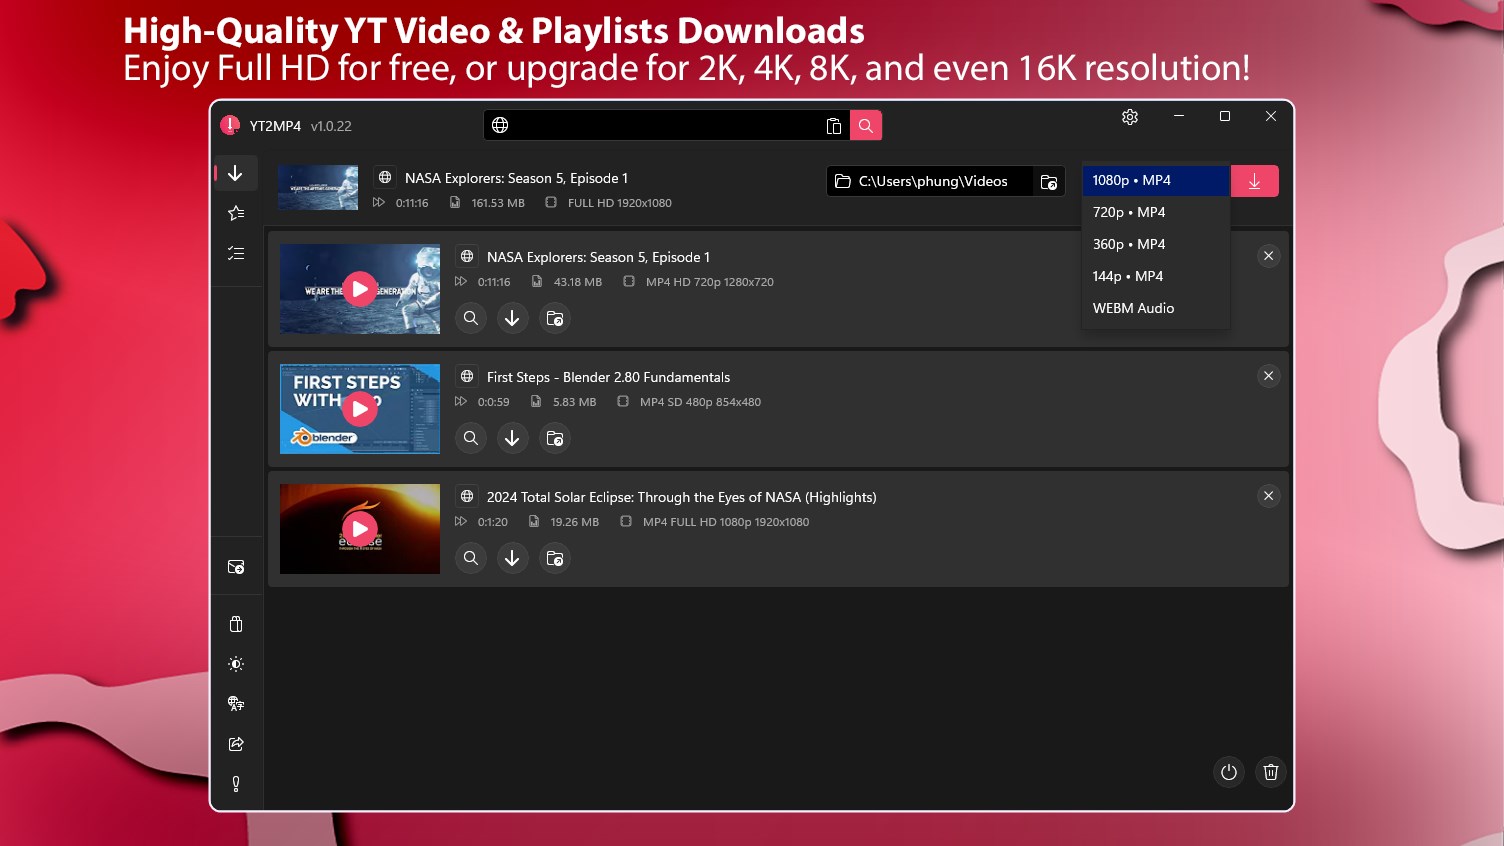
Task: Open the language translation icon
Action: [236, 704]
